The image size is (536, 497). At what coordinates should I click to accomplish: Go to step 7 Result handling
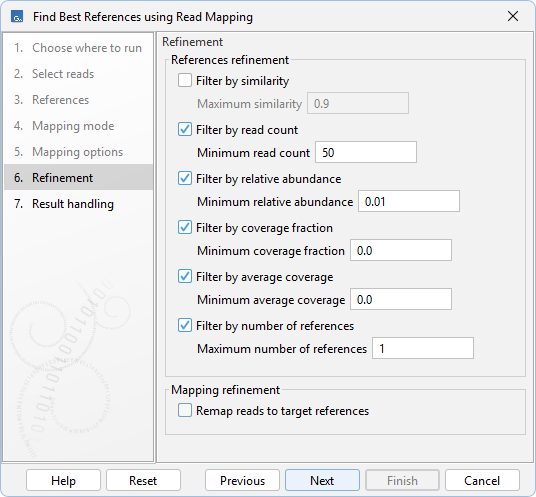click(78, 204)
